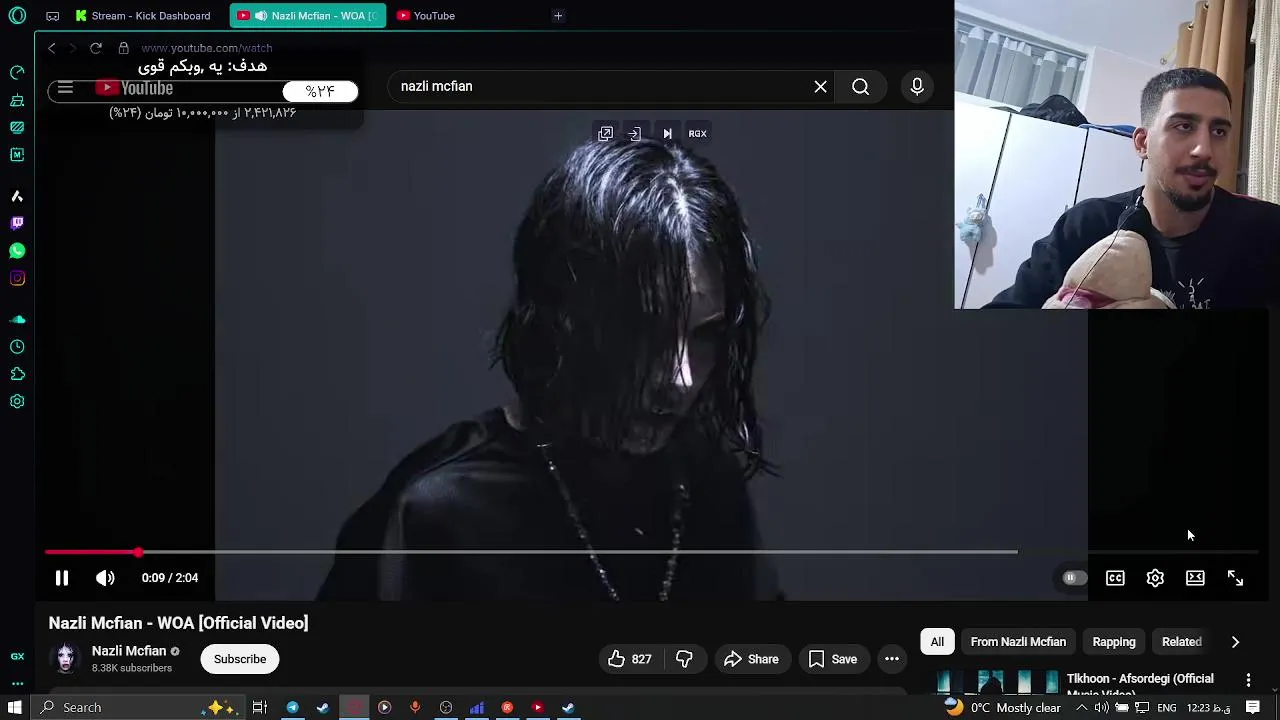The image size is (1280, 720).
Task: Click the RGX video enhancer icon
Action: 697,133
